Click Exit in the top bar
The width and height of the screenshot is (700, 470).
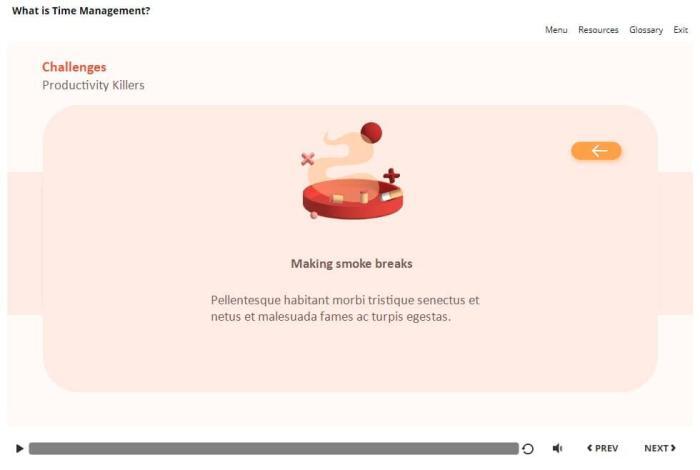click(680, 30)
